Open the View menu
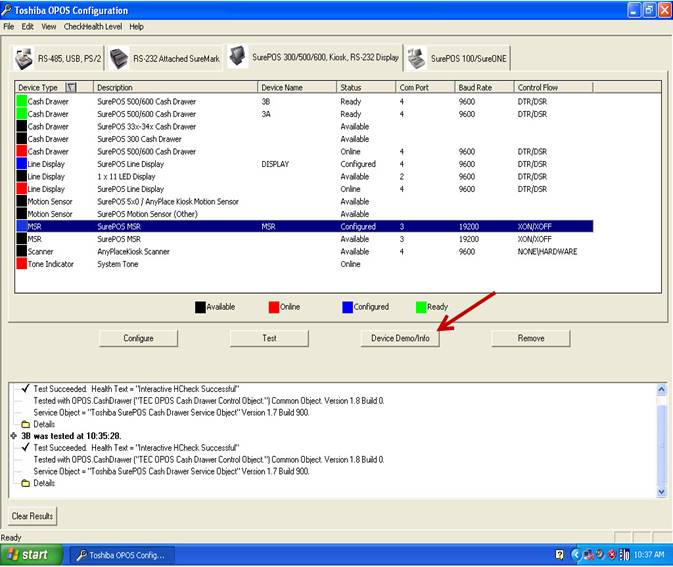 tap(48, 27)
